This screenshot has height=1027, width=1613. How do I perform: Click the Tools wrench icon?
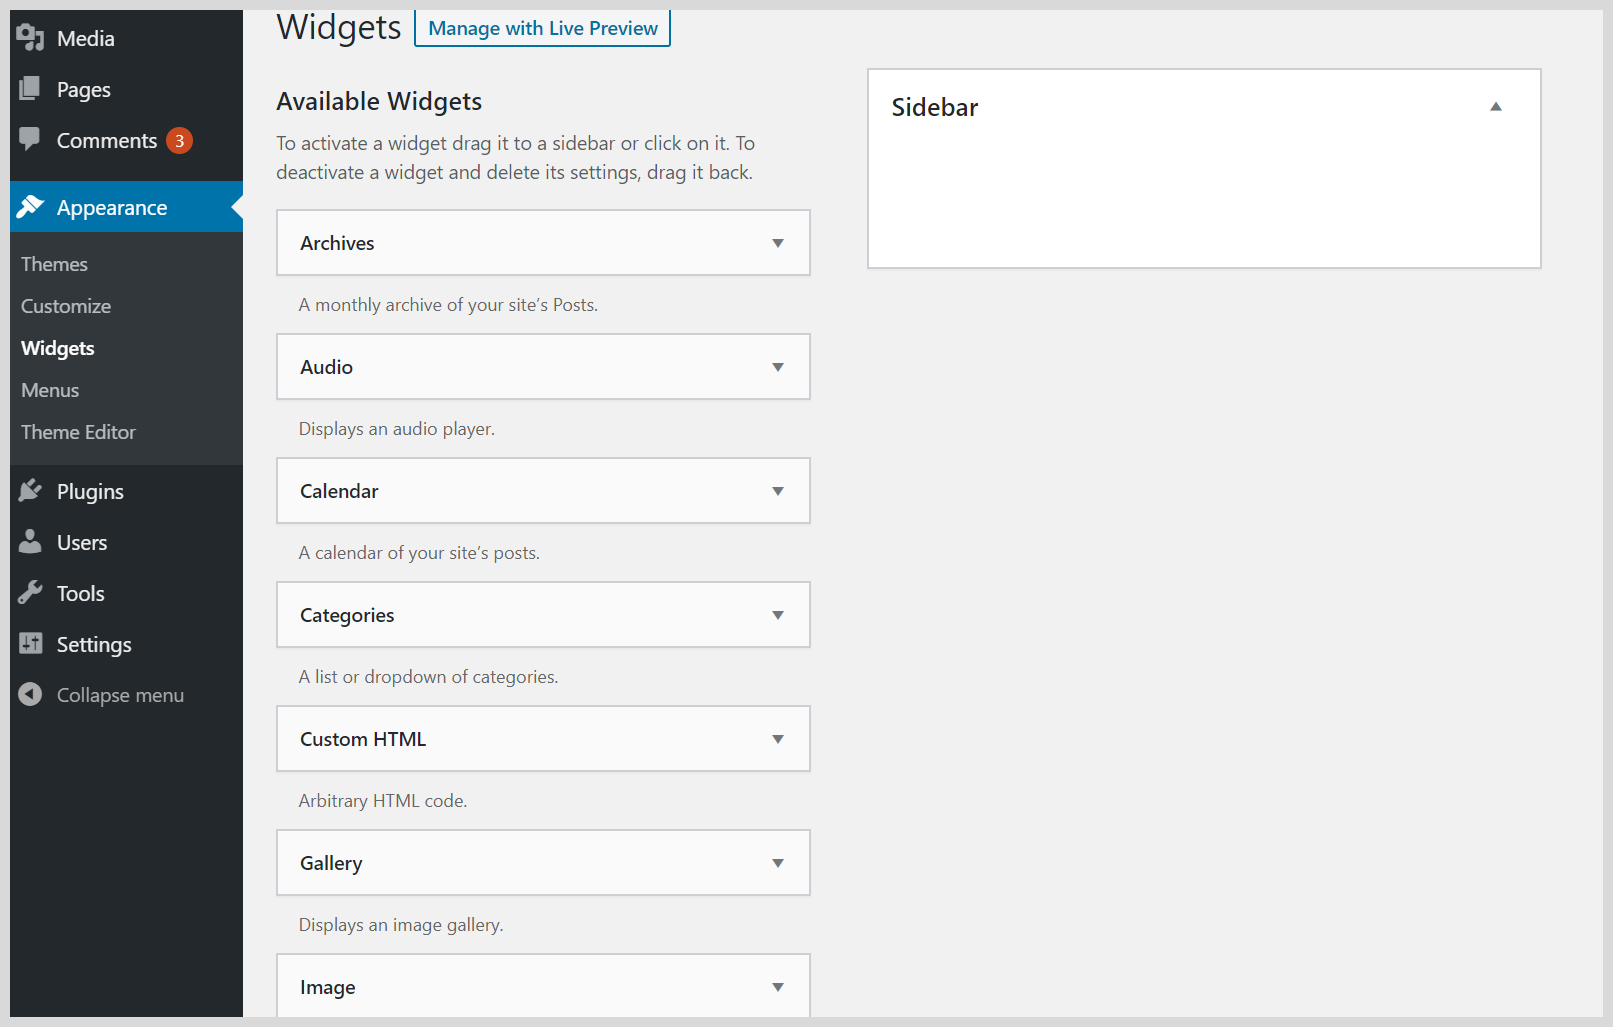pos(30,592)
